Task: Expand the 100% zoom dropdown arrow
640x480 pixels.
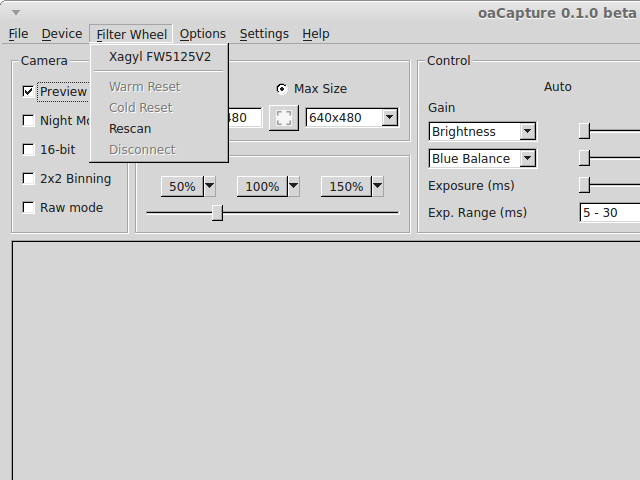Action: click(x=293, y=186)
